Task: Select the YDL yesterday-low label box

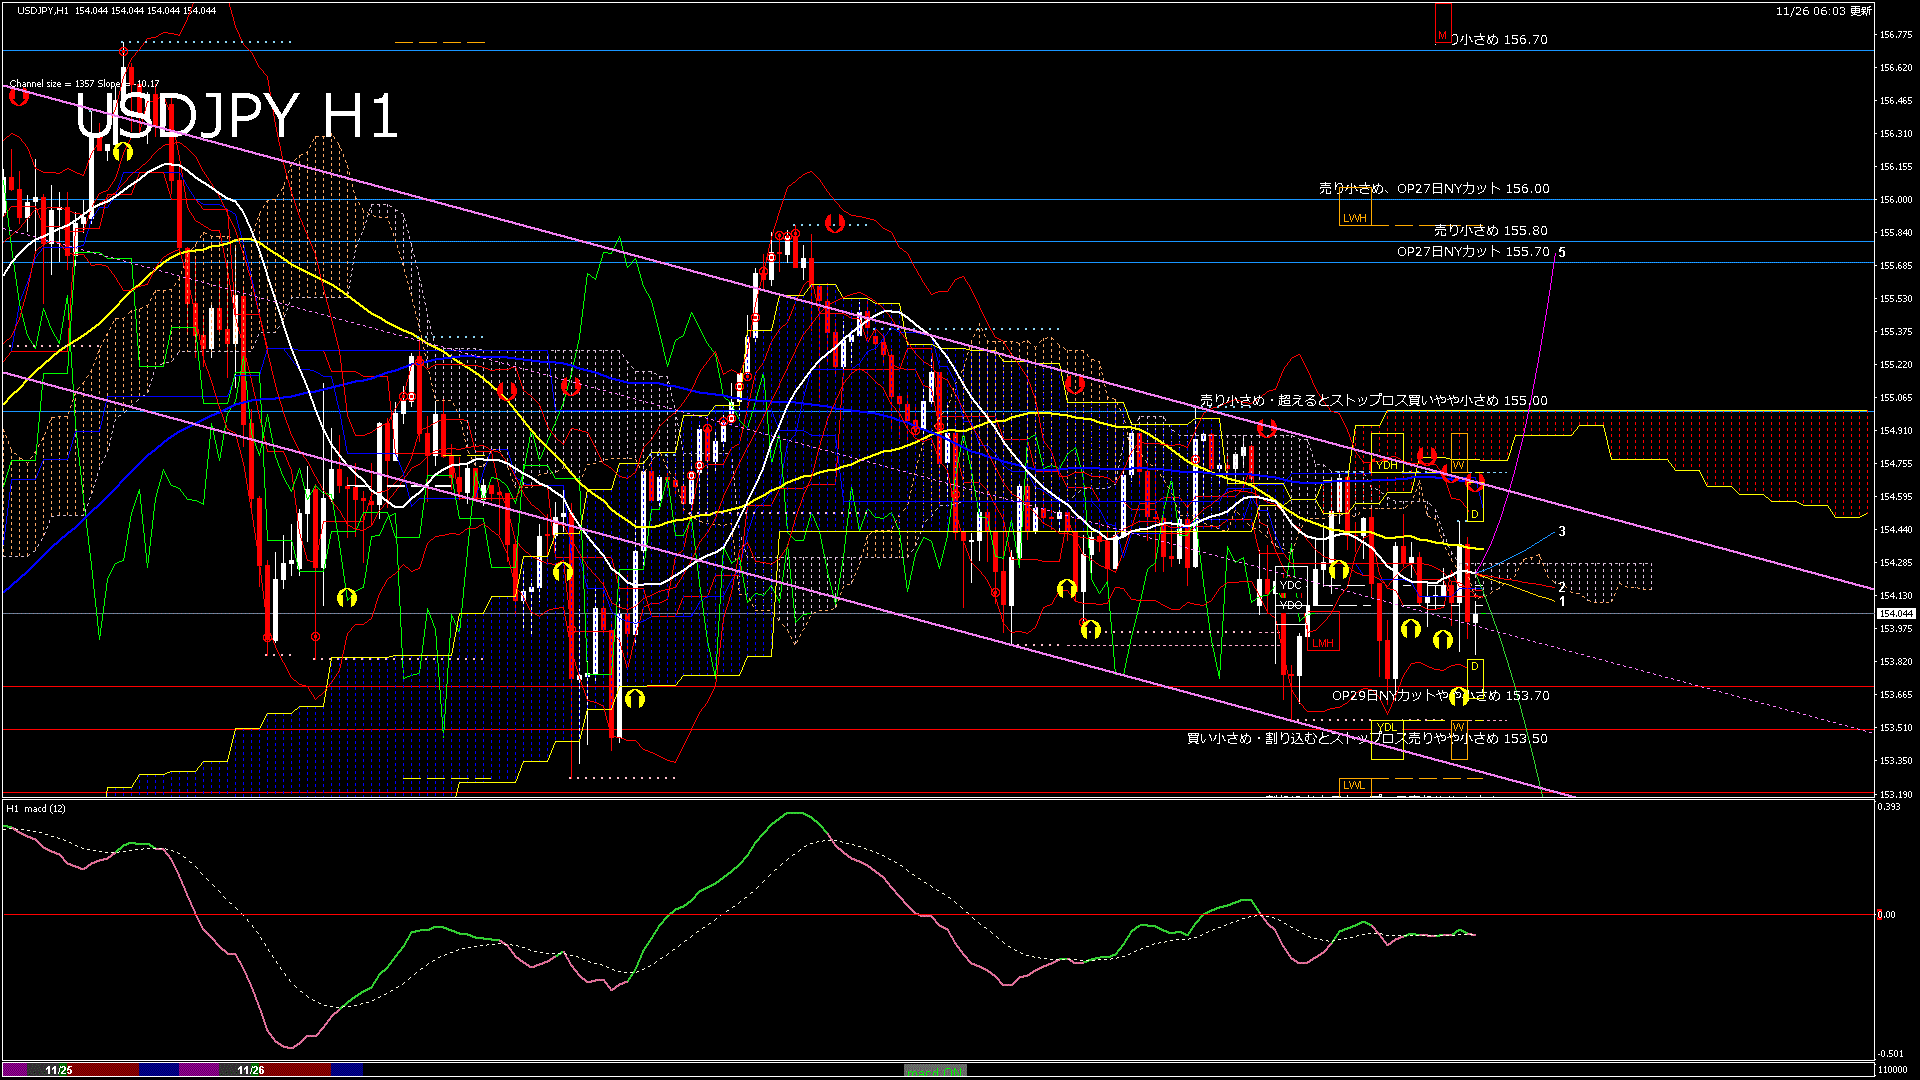Action: point(1386,727)
